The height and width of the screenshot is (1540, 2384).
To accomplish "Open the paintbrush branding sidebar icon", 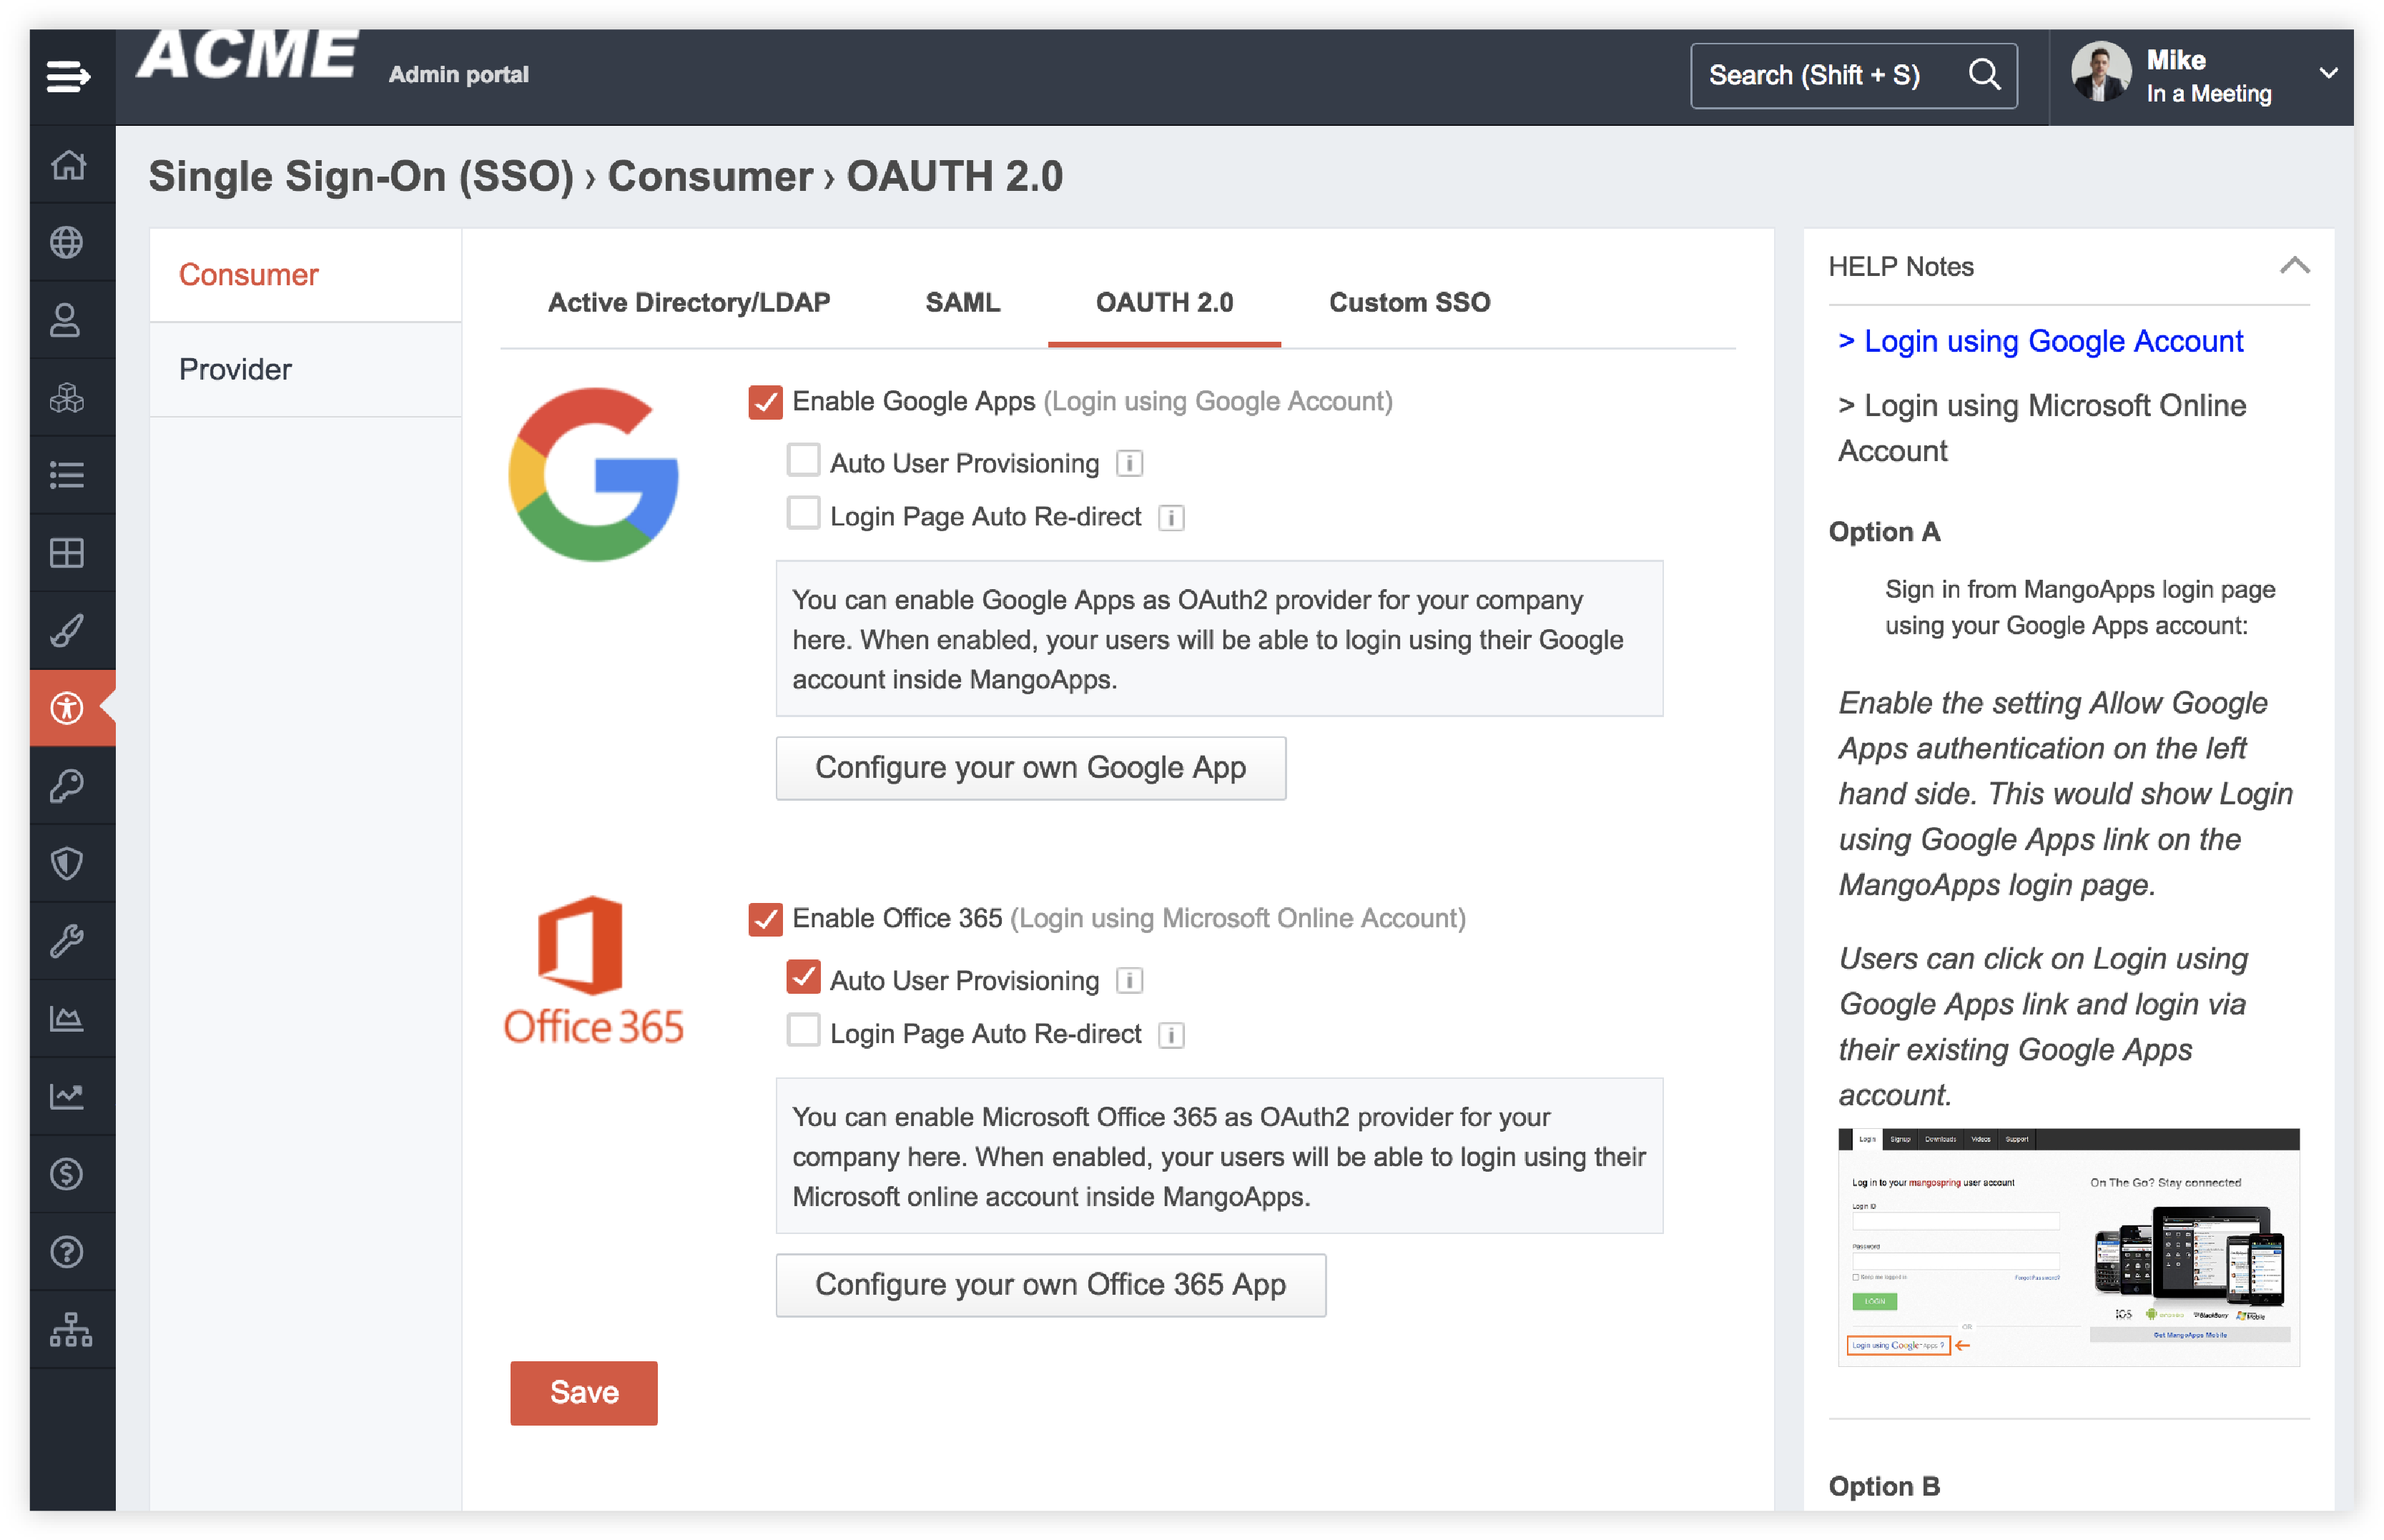I will pyautogui.click(x=67, y=630).
